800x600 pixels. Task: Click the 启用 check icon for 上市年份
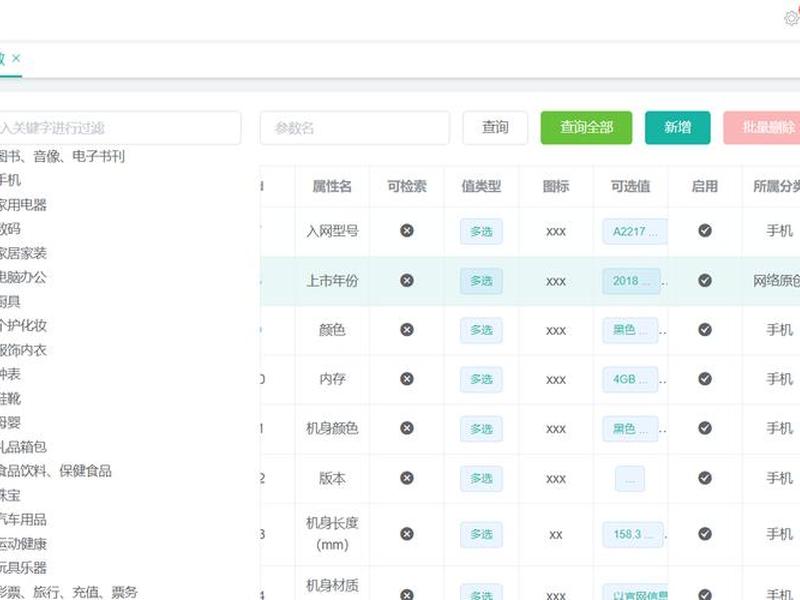point(705,281)
